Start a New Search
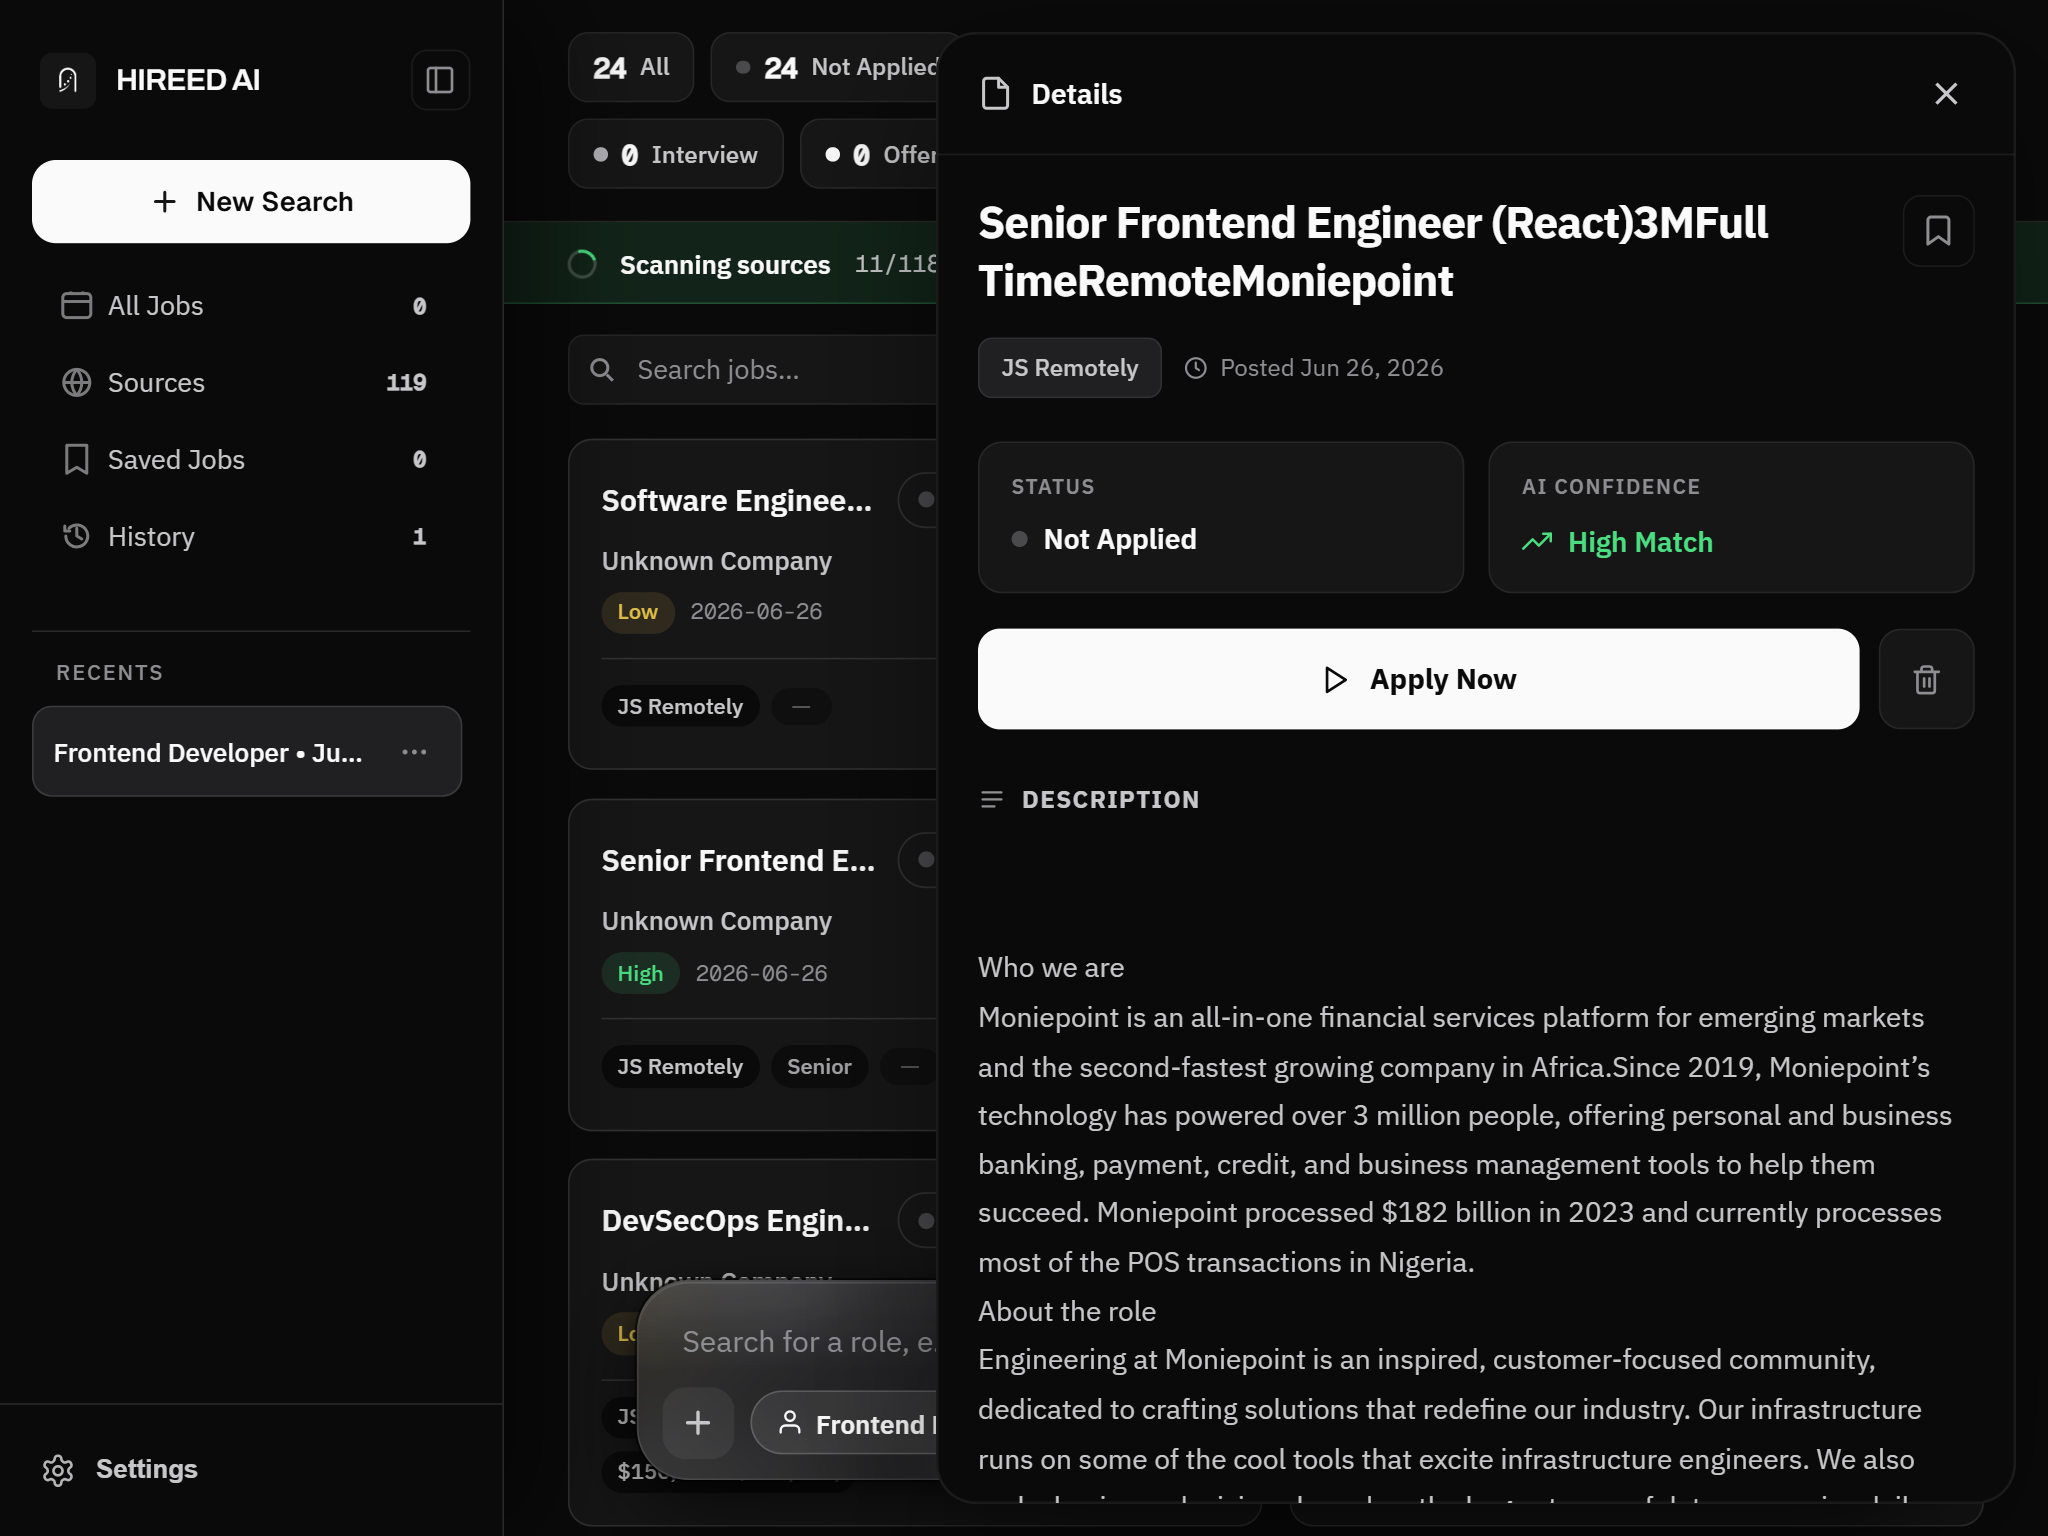 251,201
